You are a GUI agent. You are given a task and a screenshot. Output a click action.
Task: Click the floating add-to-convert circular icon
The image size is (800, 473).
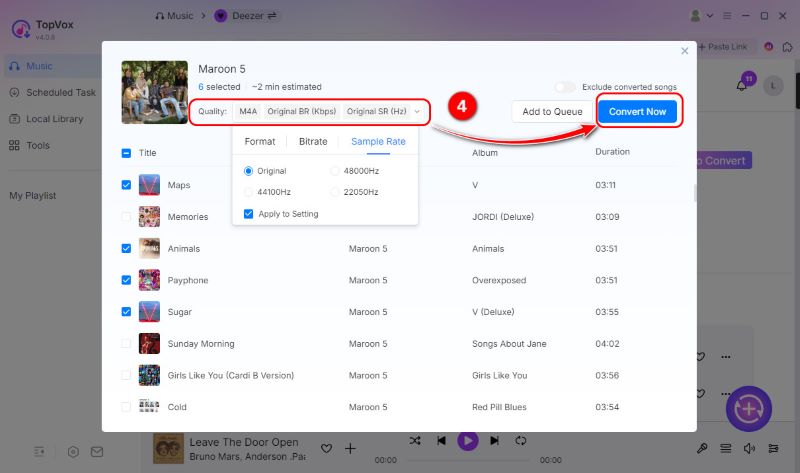coord(748,409)
